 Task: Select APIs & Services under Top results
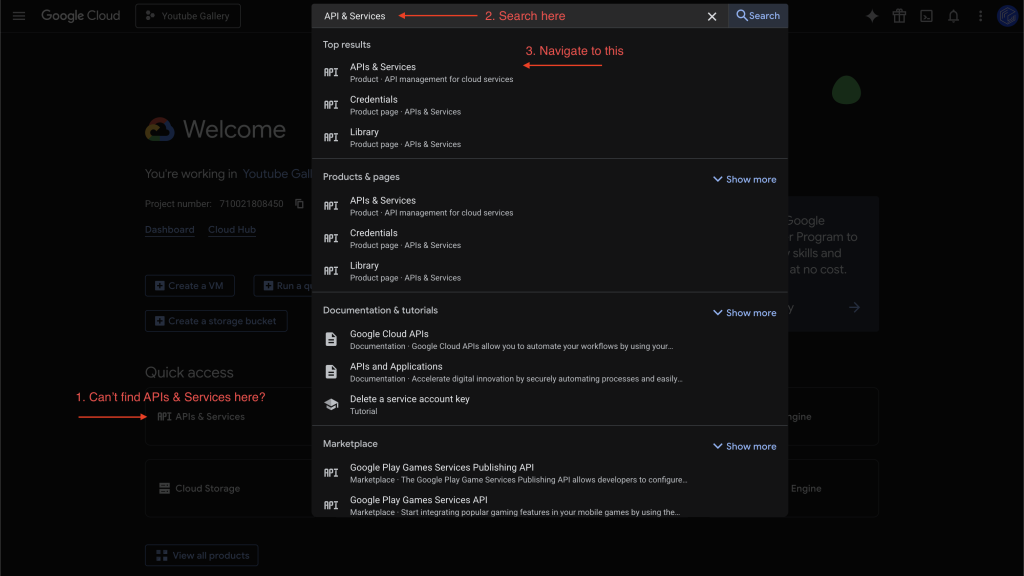click(x=383, y=68)
